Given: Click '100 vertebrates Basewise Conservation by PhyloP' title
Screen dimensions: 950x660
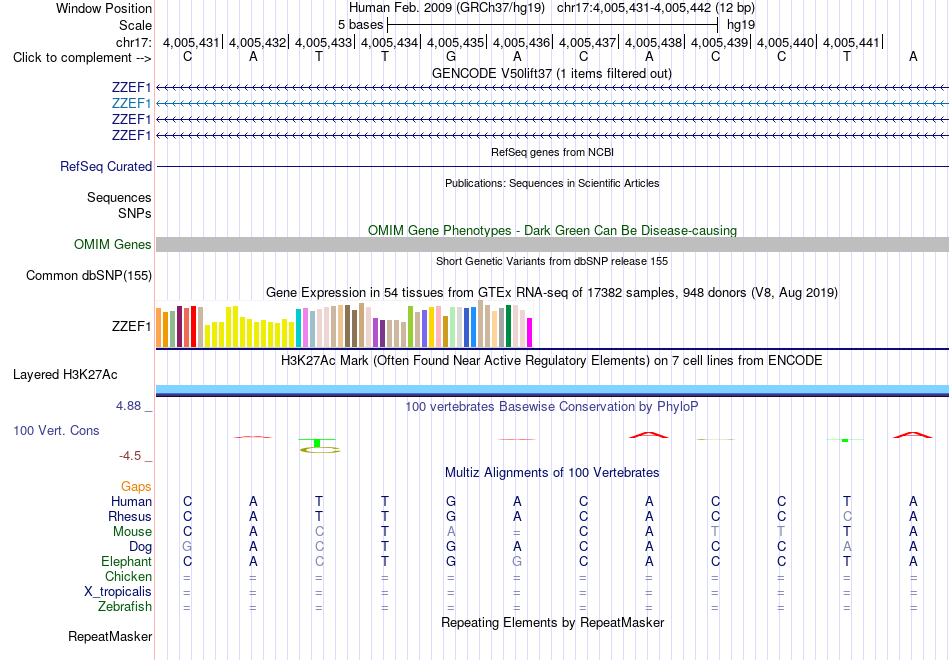Looking at the screenshot, I should coord(552,406).
